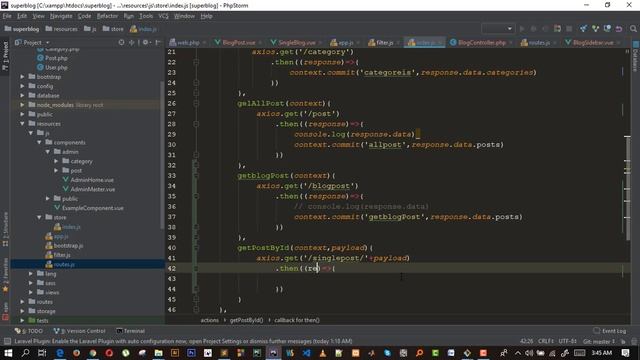Select User.php in the project tree
Screen dimensions: 640x360
[56, 67]
